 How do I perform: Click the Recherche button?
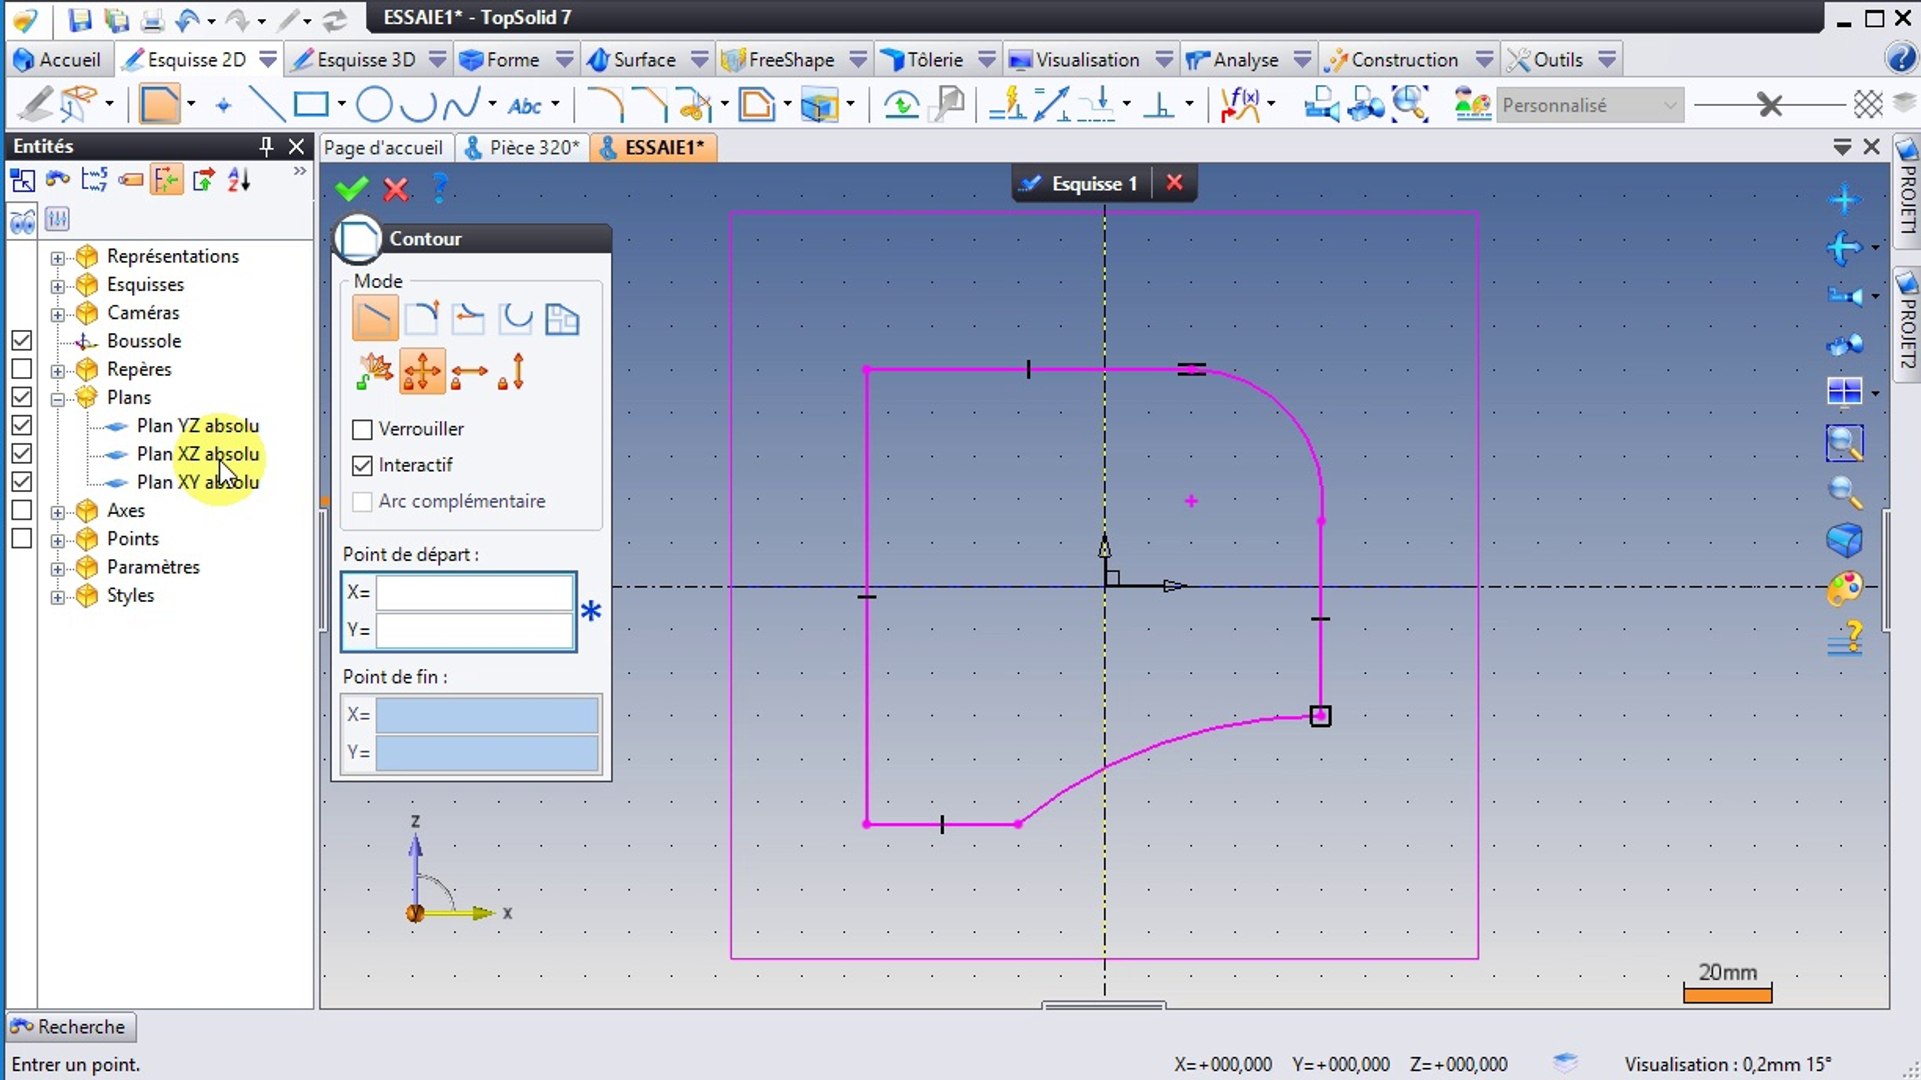coord(70,1027)
